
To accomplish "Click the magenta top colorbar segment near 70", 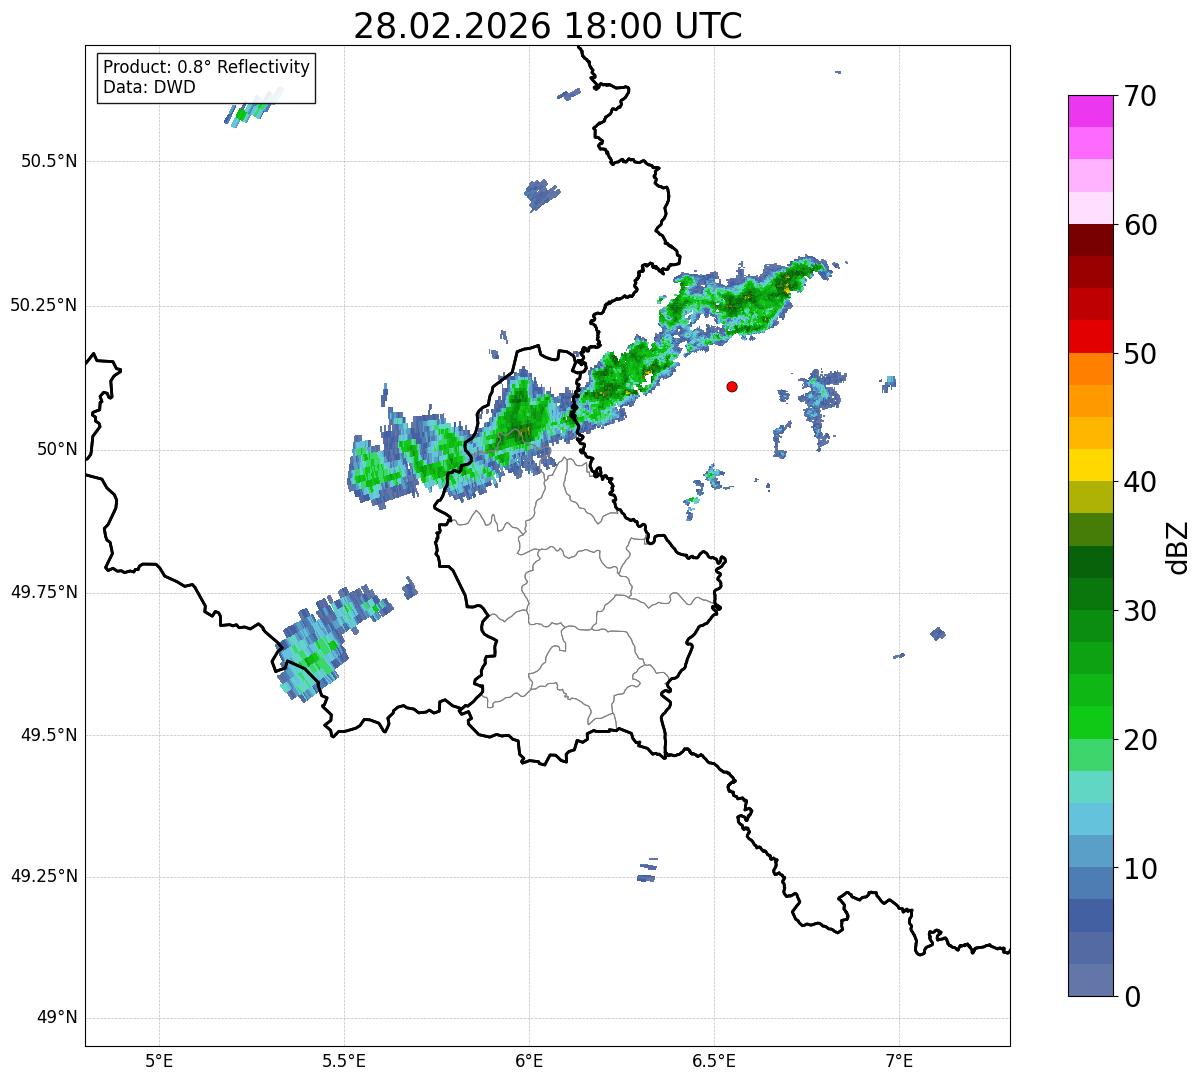I will click(x=1091, y=111).
